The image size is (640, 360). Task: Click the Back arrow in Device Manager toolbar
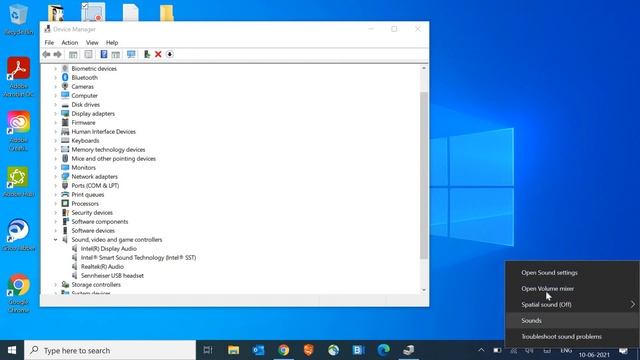point(47,54)
